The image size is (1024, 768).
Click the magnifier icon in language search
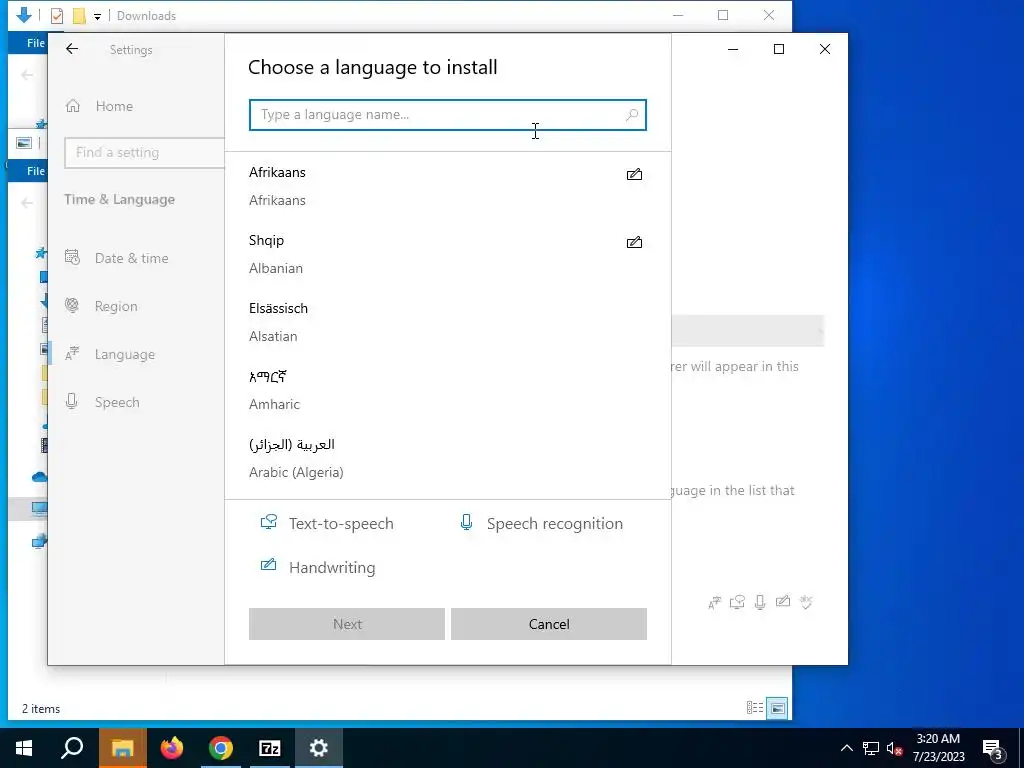point(632,115)
